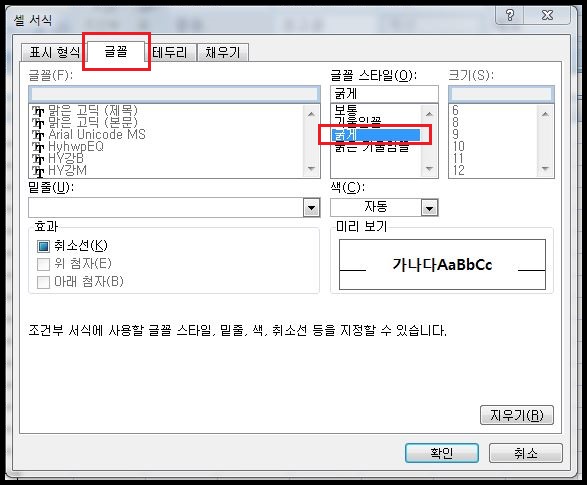Click font style list scroll up arrow

[429, 114]
